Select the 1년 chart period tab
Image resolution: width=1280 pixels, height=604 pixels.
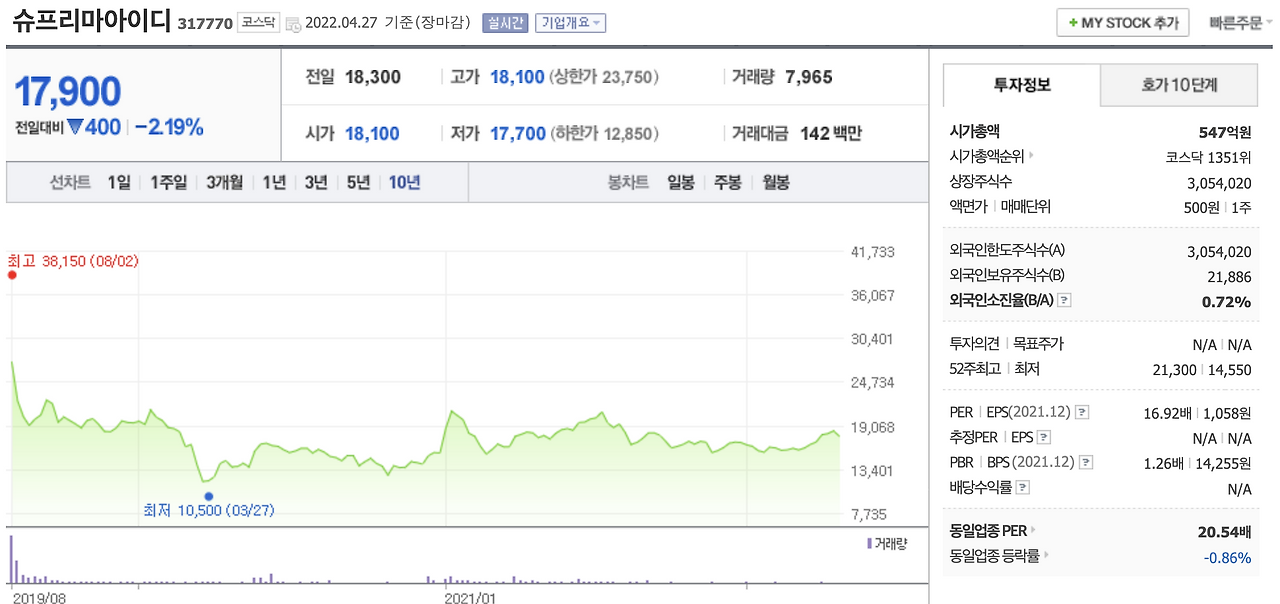click(273, 182)
